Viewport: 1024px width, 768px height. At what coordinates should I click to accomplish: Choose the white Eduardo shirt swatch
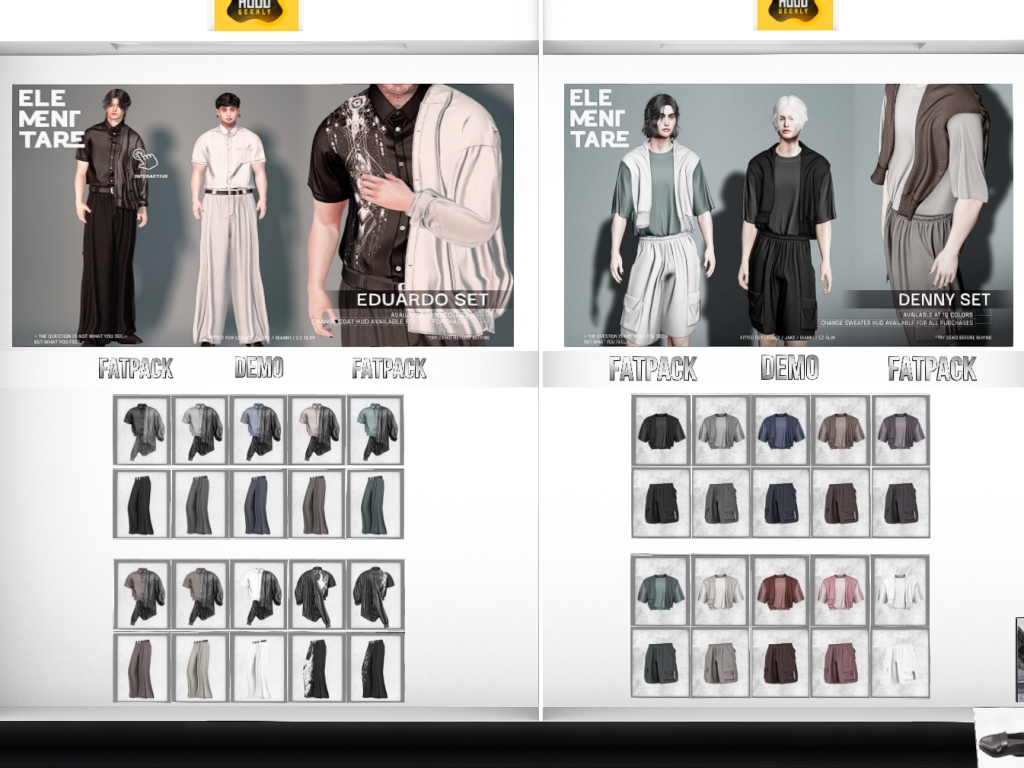(x=259, y=594)
